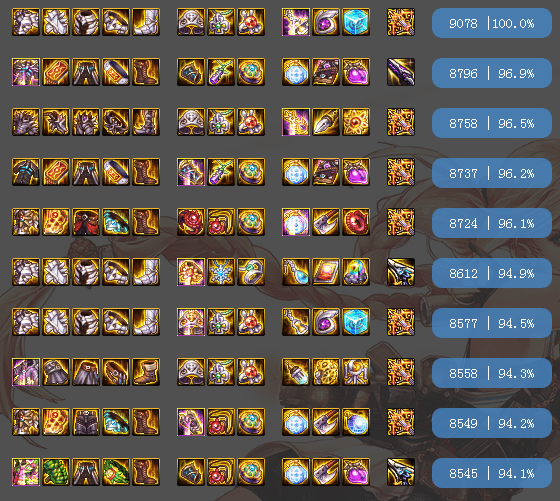This screenshot has width=560, height=501.
Task: Select the golden honeycomb icon in 8558 row
Action: tap(326, 372)
